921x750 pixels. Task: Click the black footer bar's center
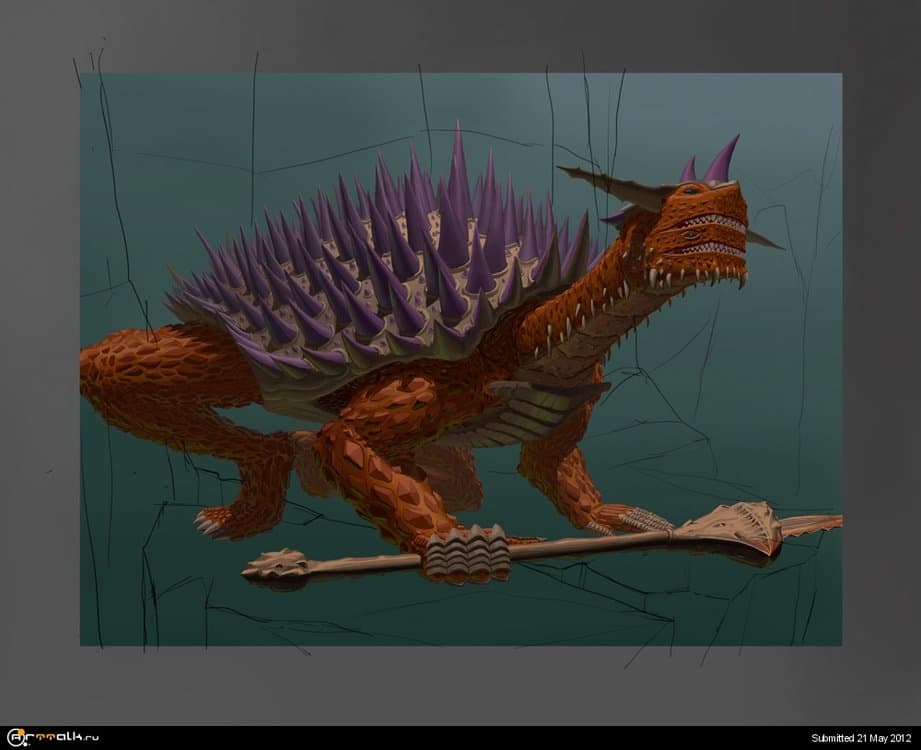(x=460, y=739)
